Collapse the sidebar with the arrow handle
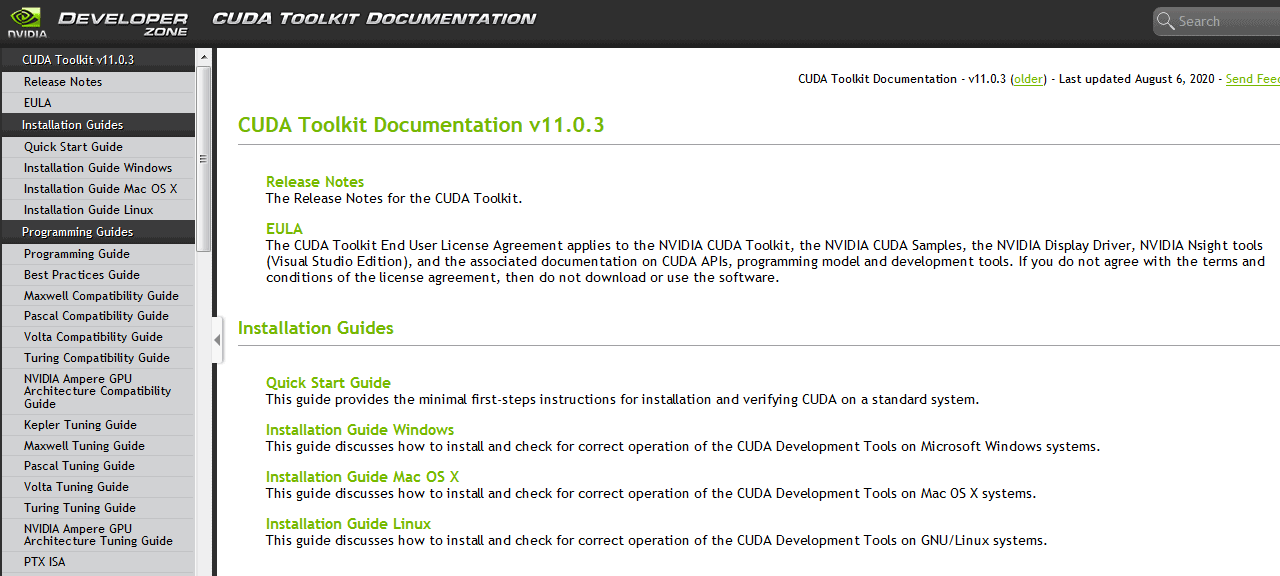 click(217, 340)
